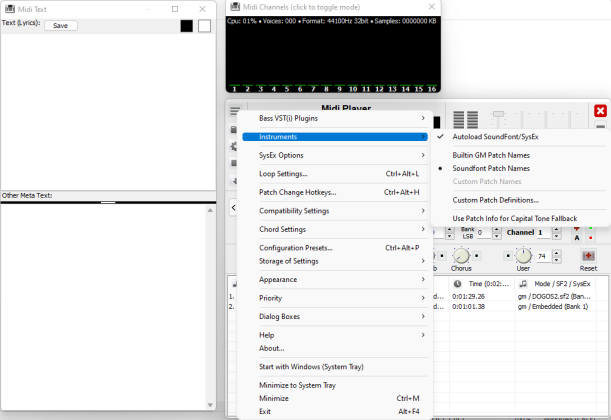
Task: Increase Bank LSB value with up arrow
Action: point(496,229)
